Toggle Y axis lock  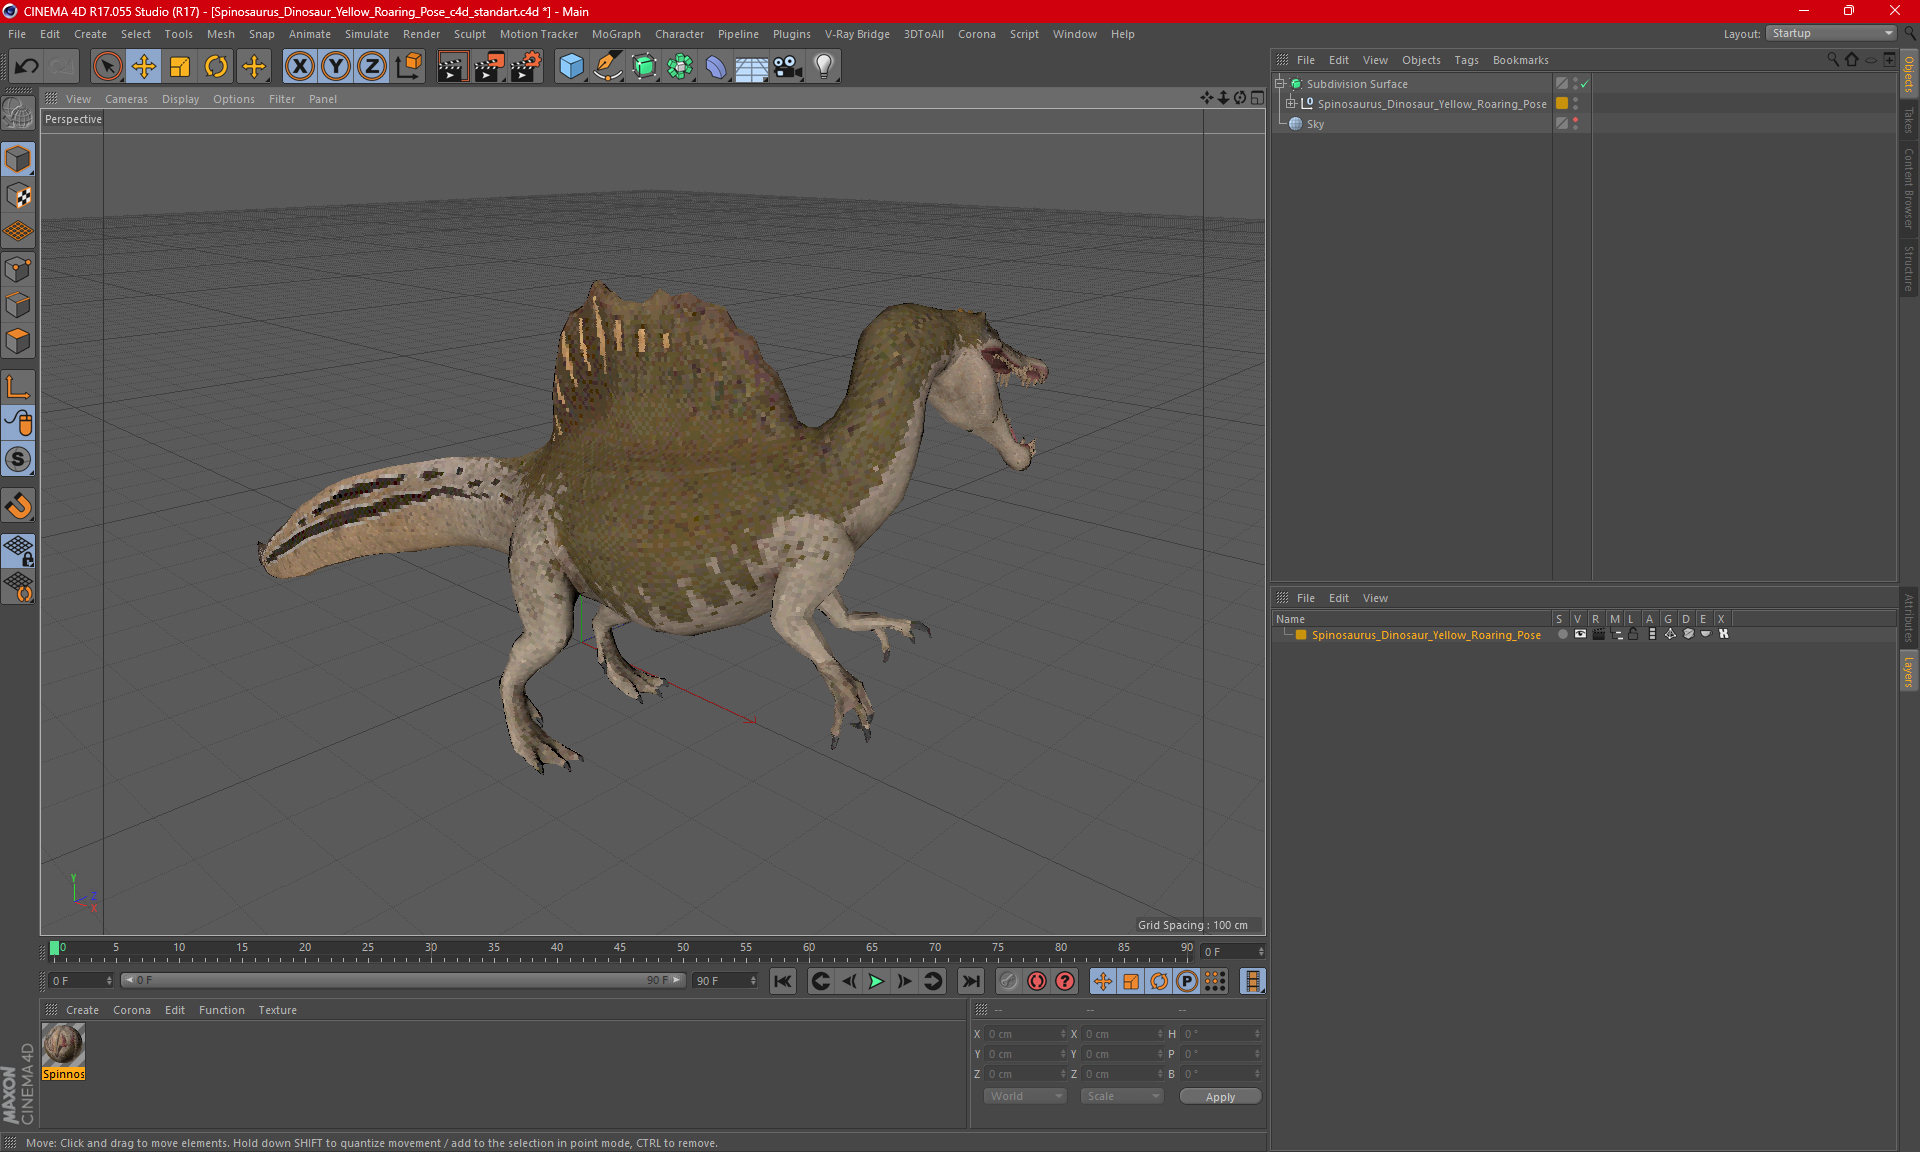[336, 67]
